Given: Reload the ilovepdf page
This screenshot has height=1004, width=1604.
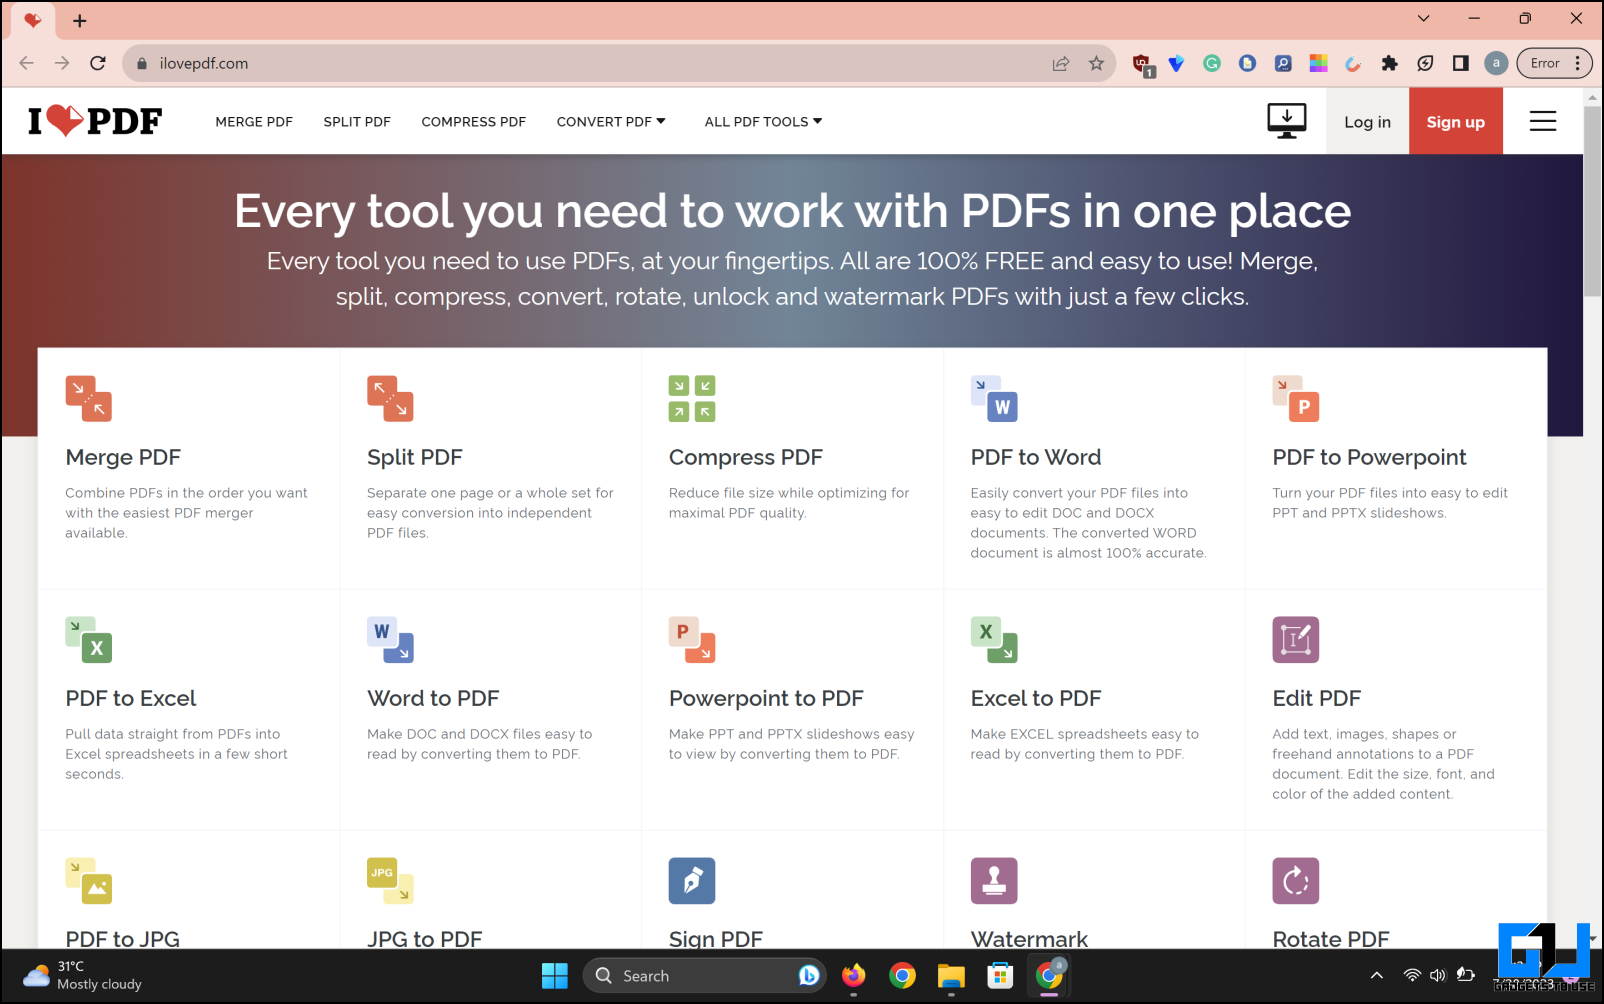Looking at the screenshot, I should click(98, 63).
